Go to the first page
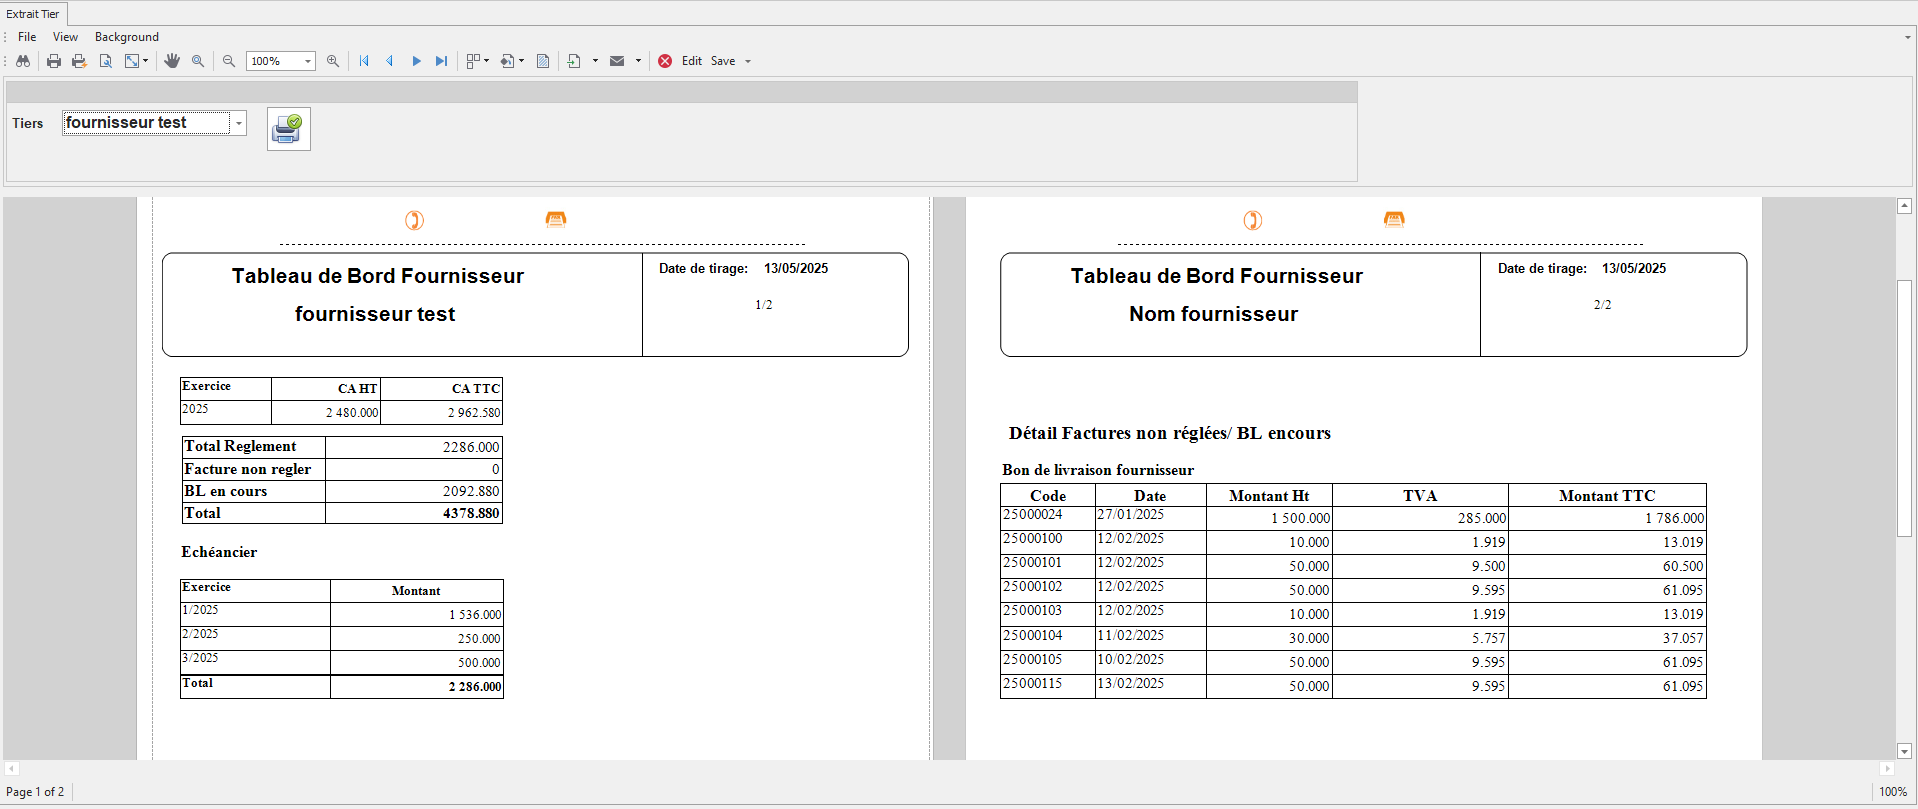This screenshot has width=1918, height=809. pyautogui.click(x=364, y=61)
